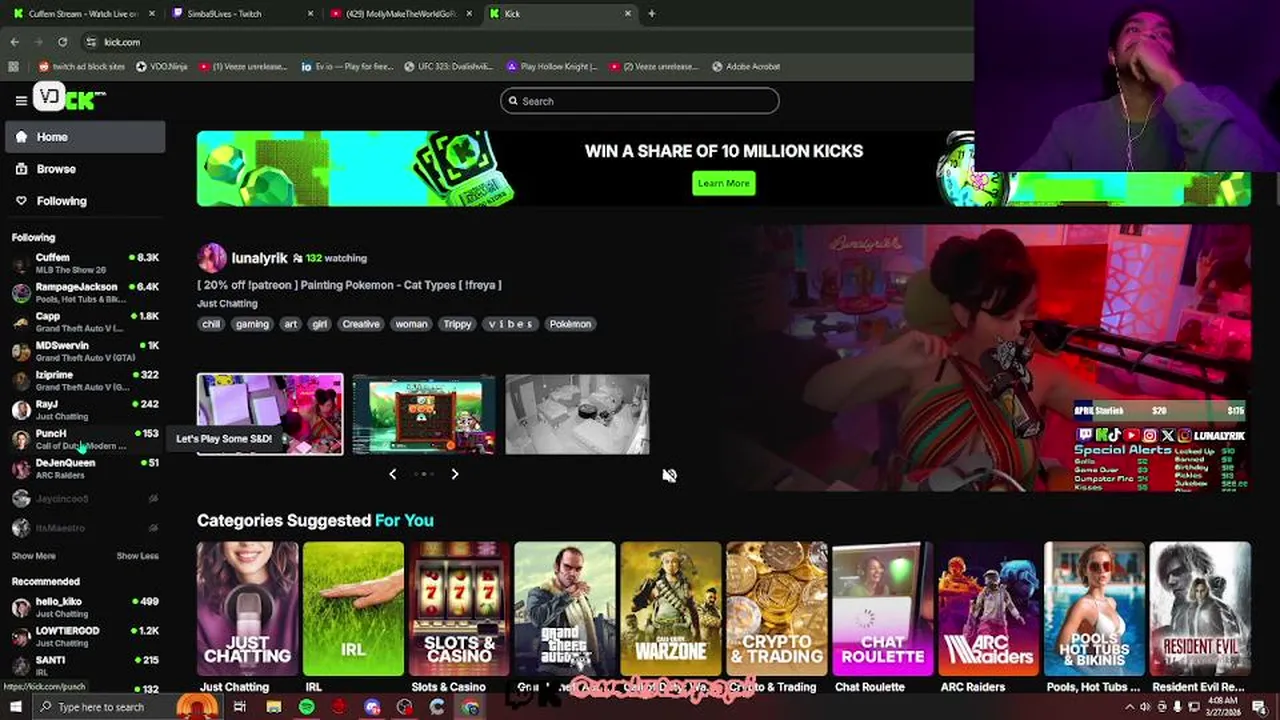Open File Explorer from the taskbar
Screen dimensions: 1280x720
[273, 707]
